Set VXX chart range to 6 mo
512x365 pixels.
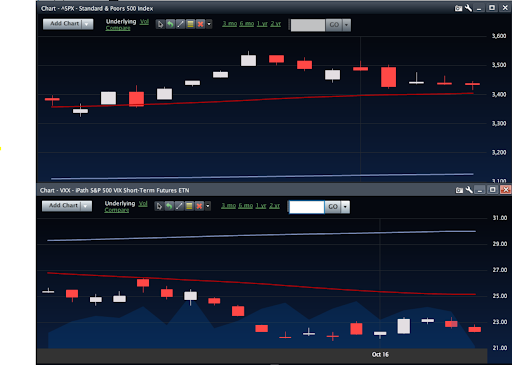pos(246,206)
